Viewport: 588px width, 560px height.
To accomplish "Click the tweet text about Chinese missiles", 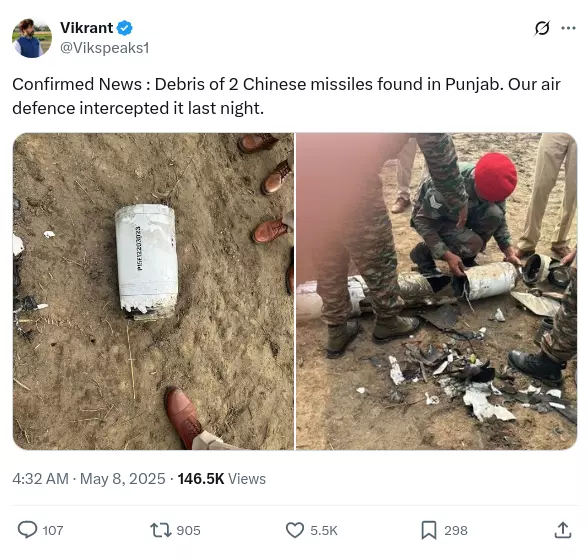I will tap(286, 96).
